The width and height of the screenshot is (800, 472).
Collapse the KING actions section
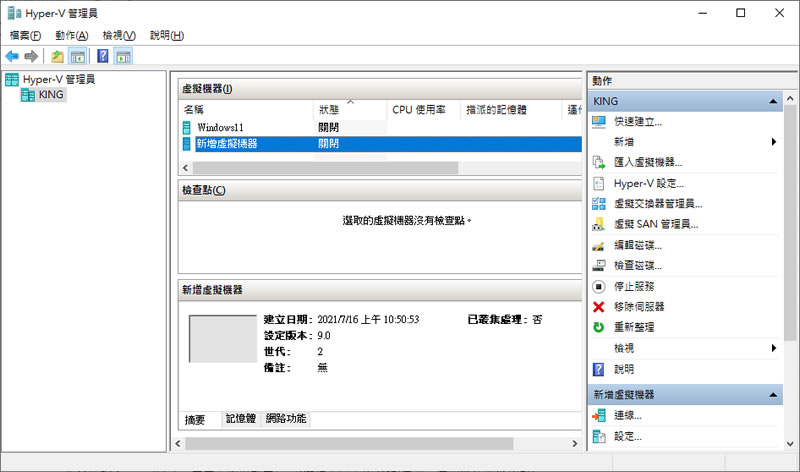pyautogui.click(x=773, y=102)
